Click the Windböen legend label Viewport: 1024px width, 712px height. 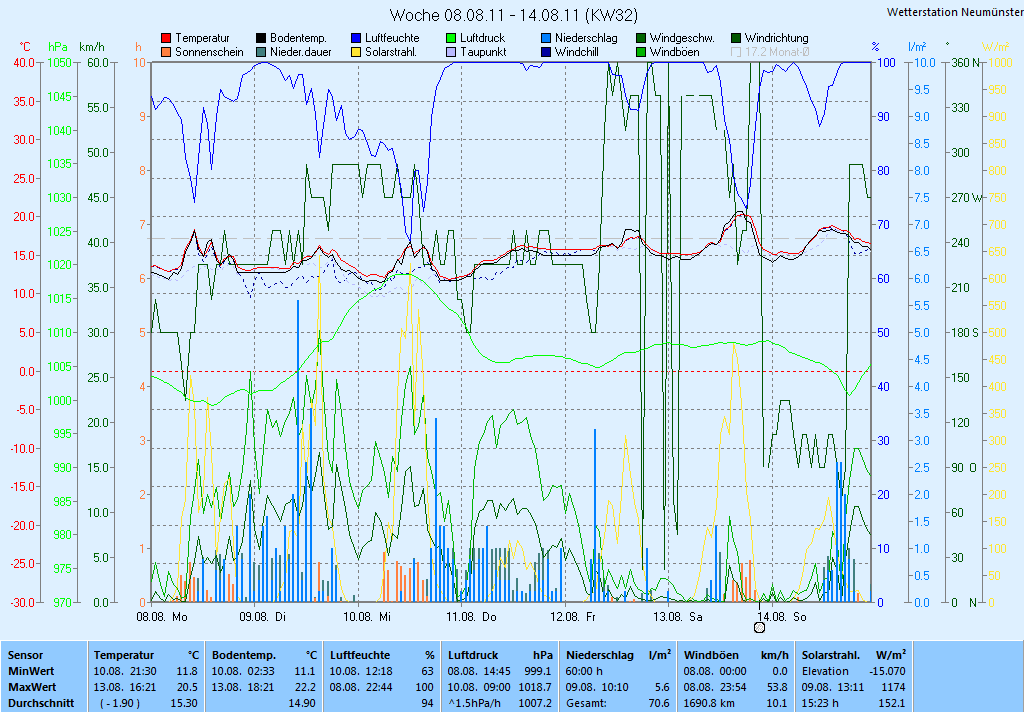pyautogui.click(x=673, y=52)
